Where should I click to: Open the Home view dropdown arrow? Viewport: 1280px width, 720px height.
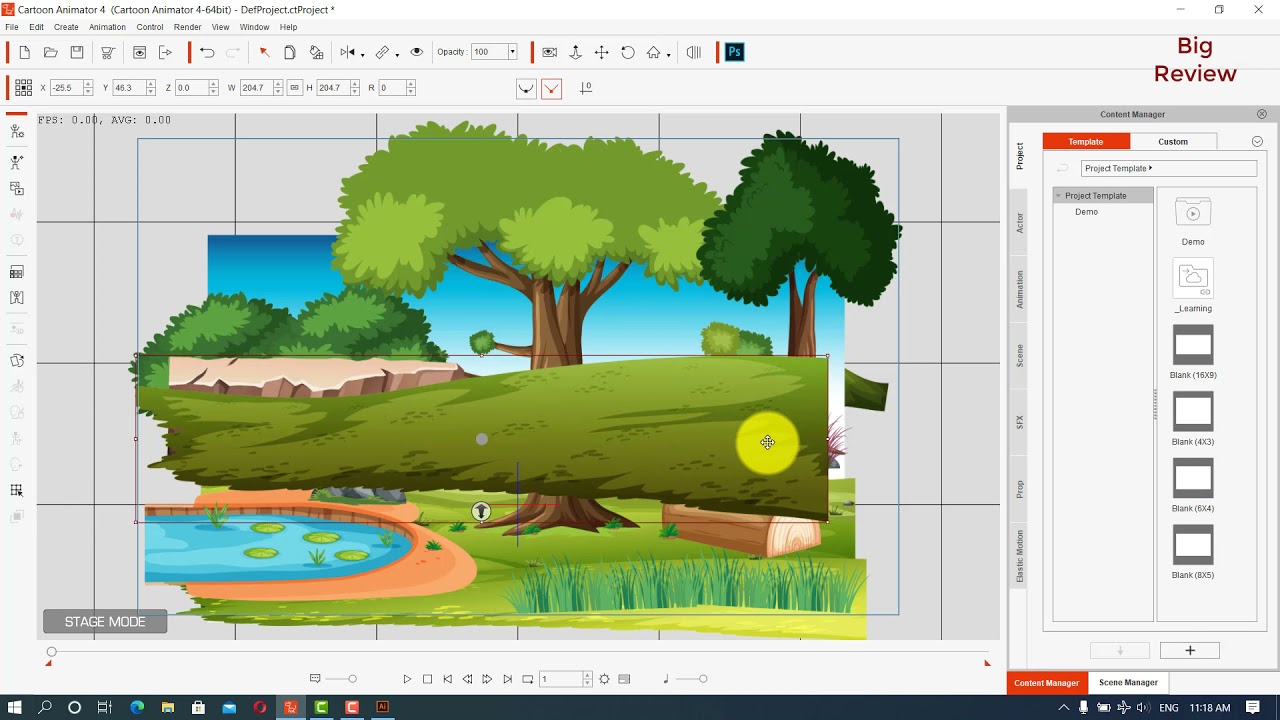pos(668,54)
